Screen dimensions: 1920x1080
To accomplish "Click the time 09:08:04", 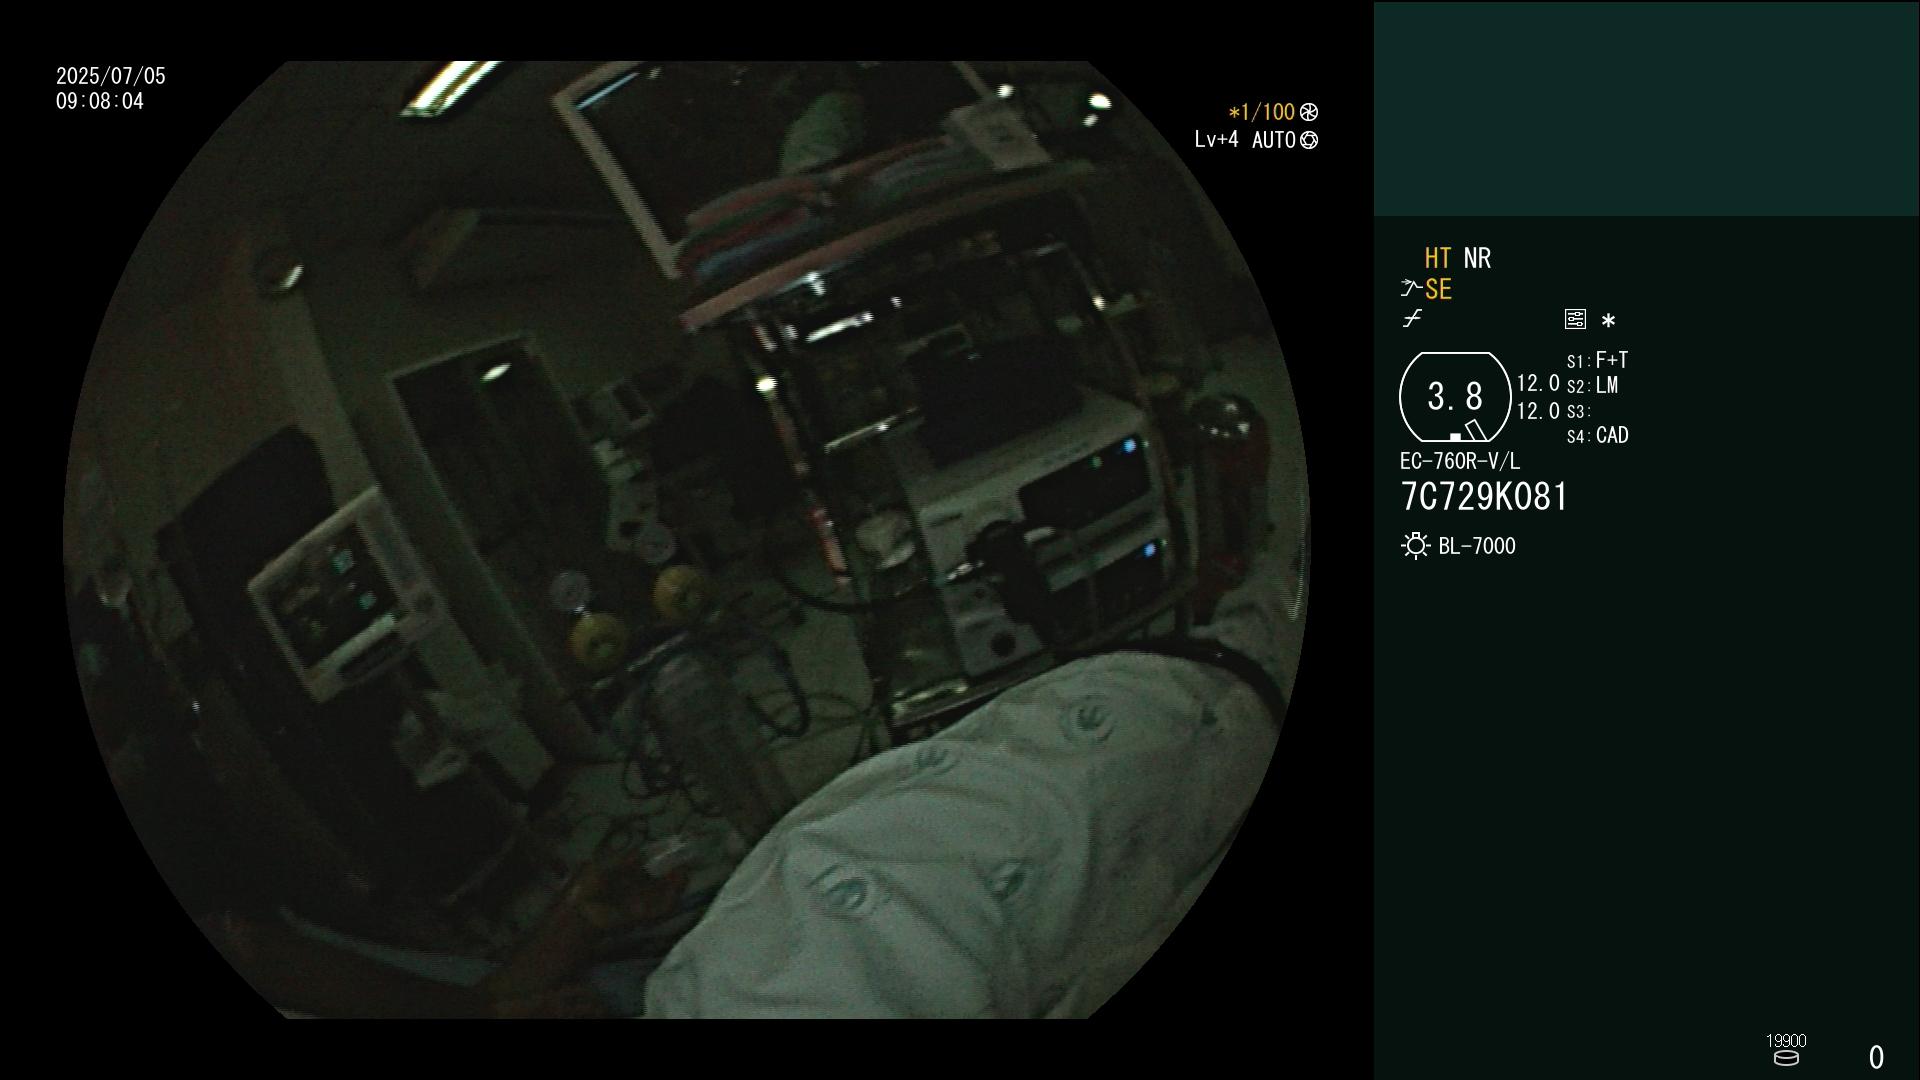I will click(x=100, y=101).
